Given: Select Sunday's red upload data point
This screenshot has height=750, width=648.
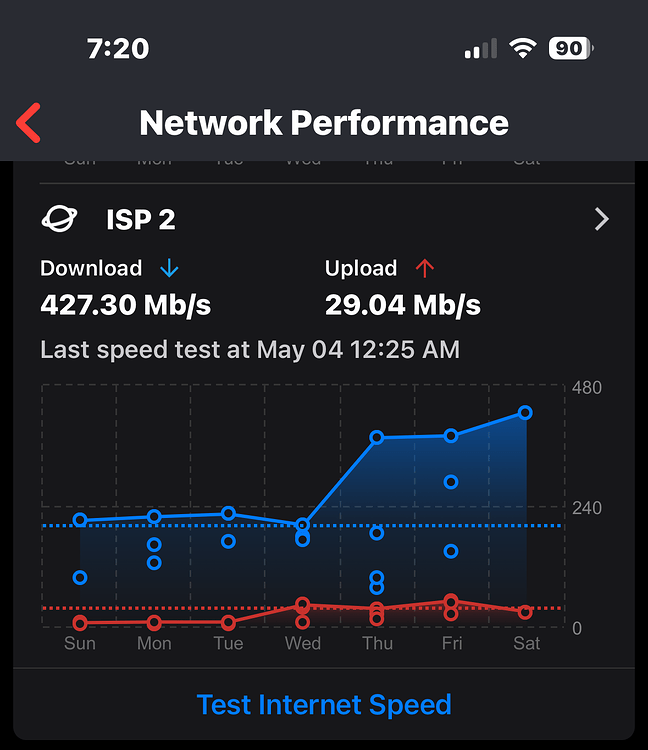Looking at the screenshot, I should pyautogui.click(x=80, y=623).
